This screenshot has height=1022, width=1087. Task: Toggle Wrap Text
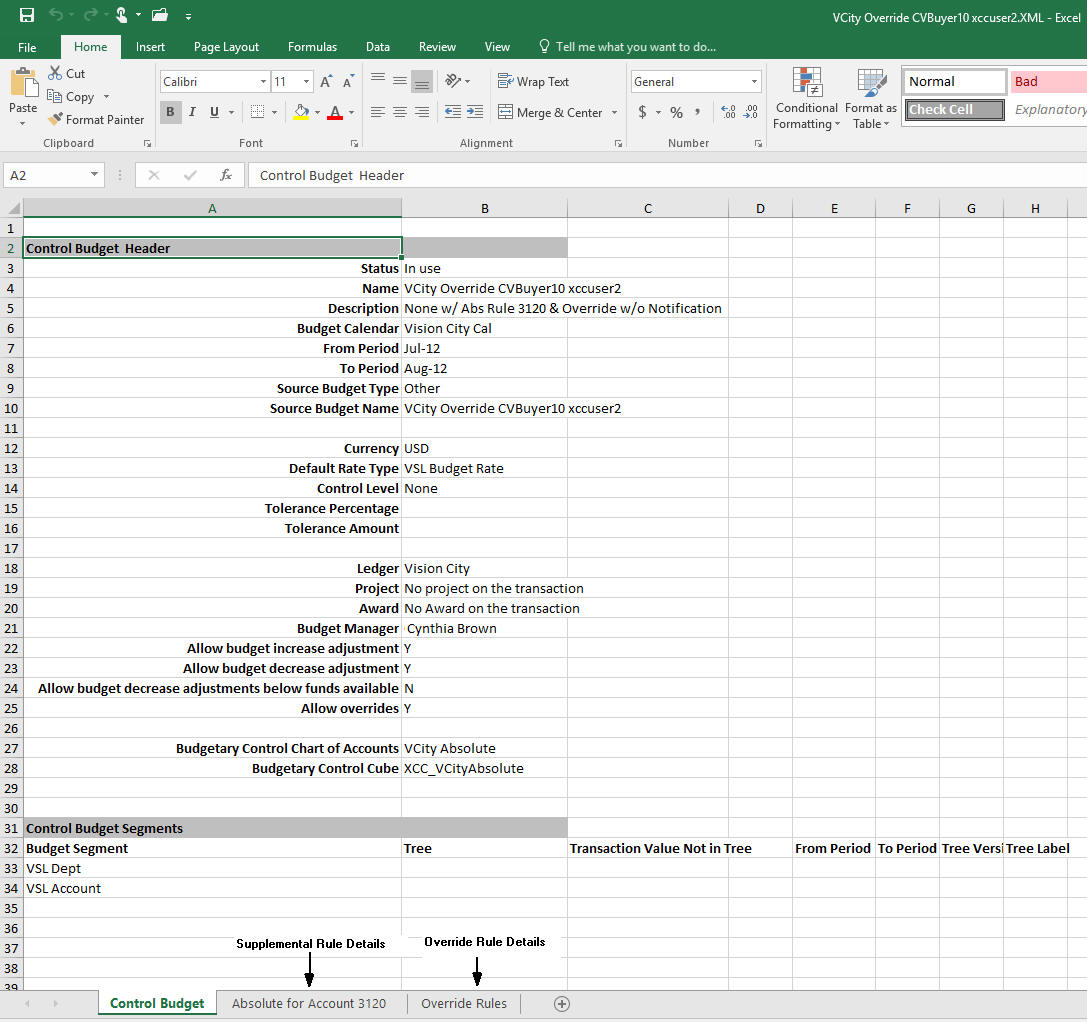pos(534,81)
